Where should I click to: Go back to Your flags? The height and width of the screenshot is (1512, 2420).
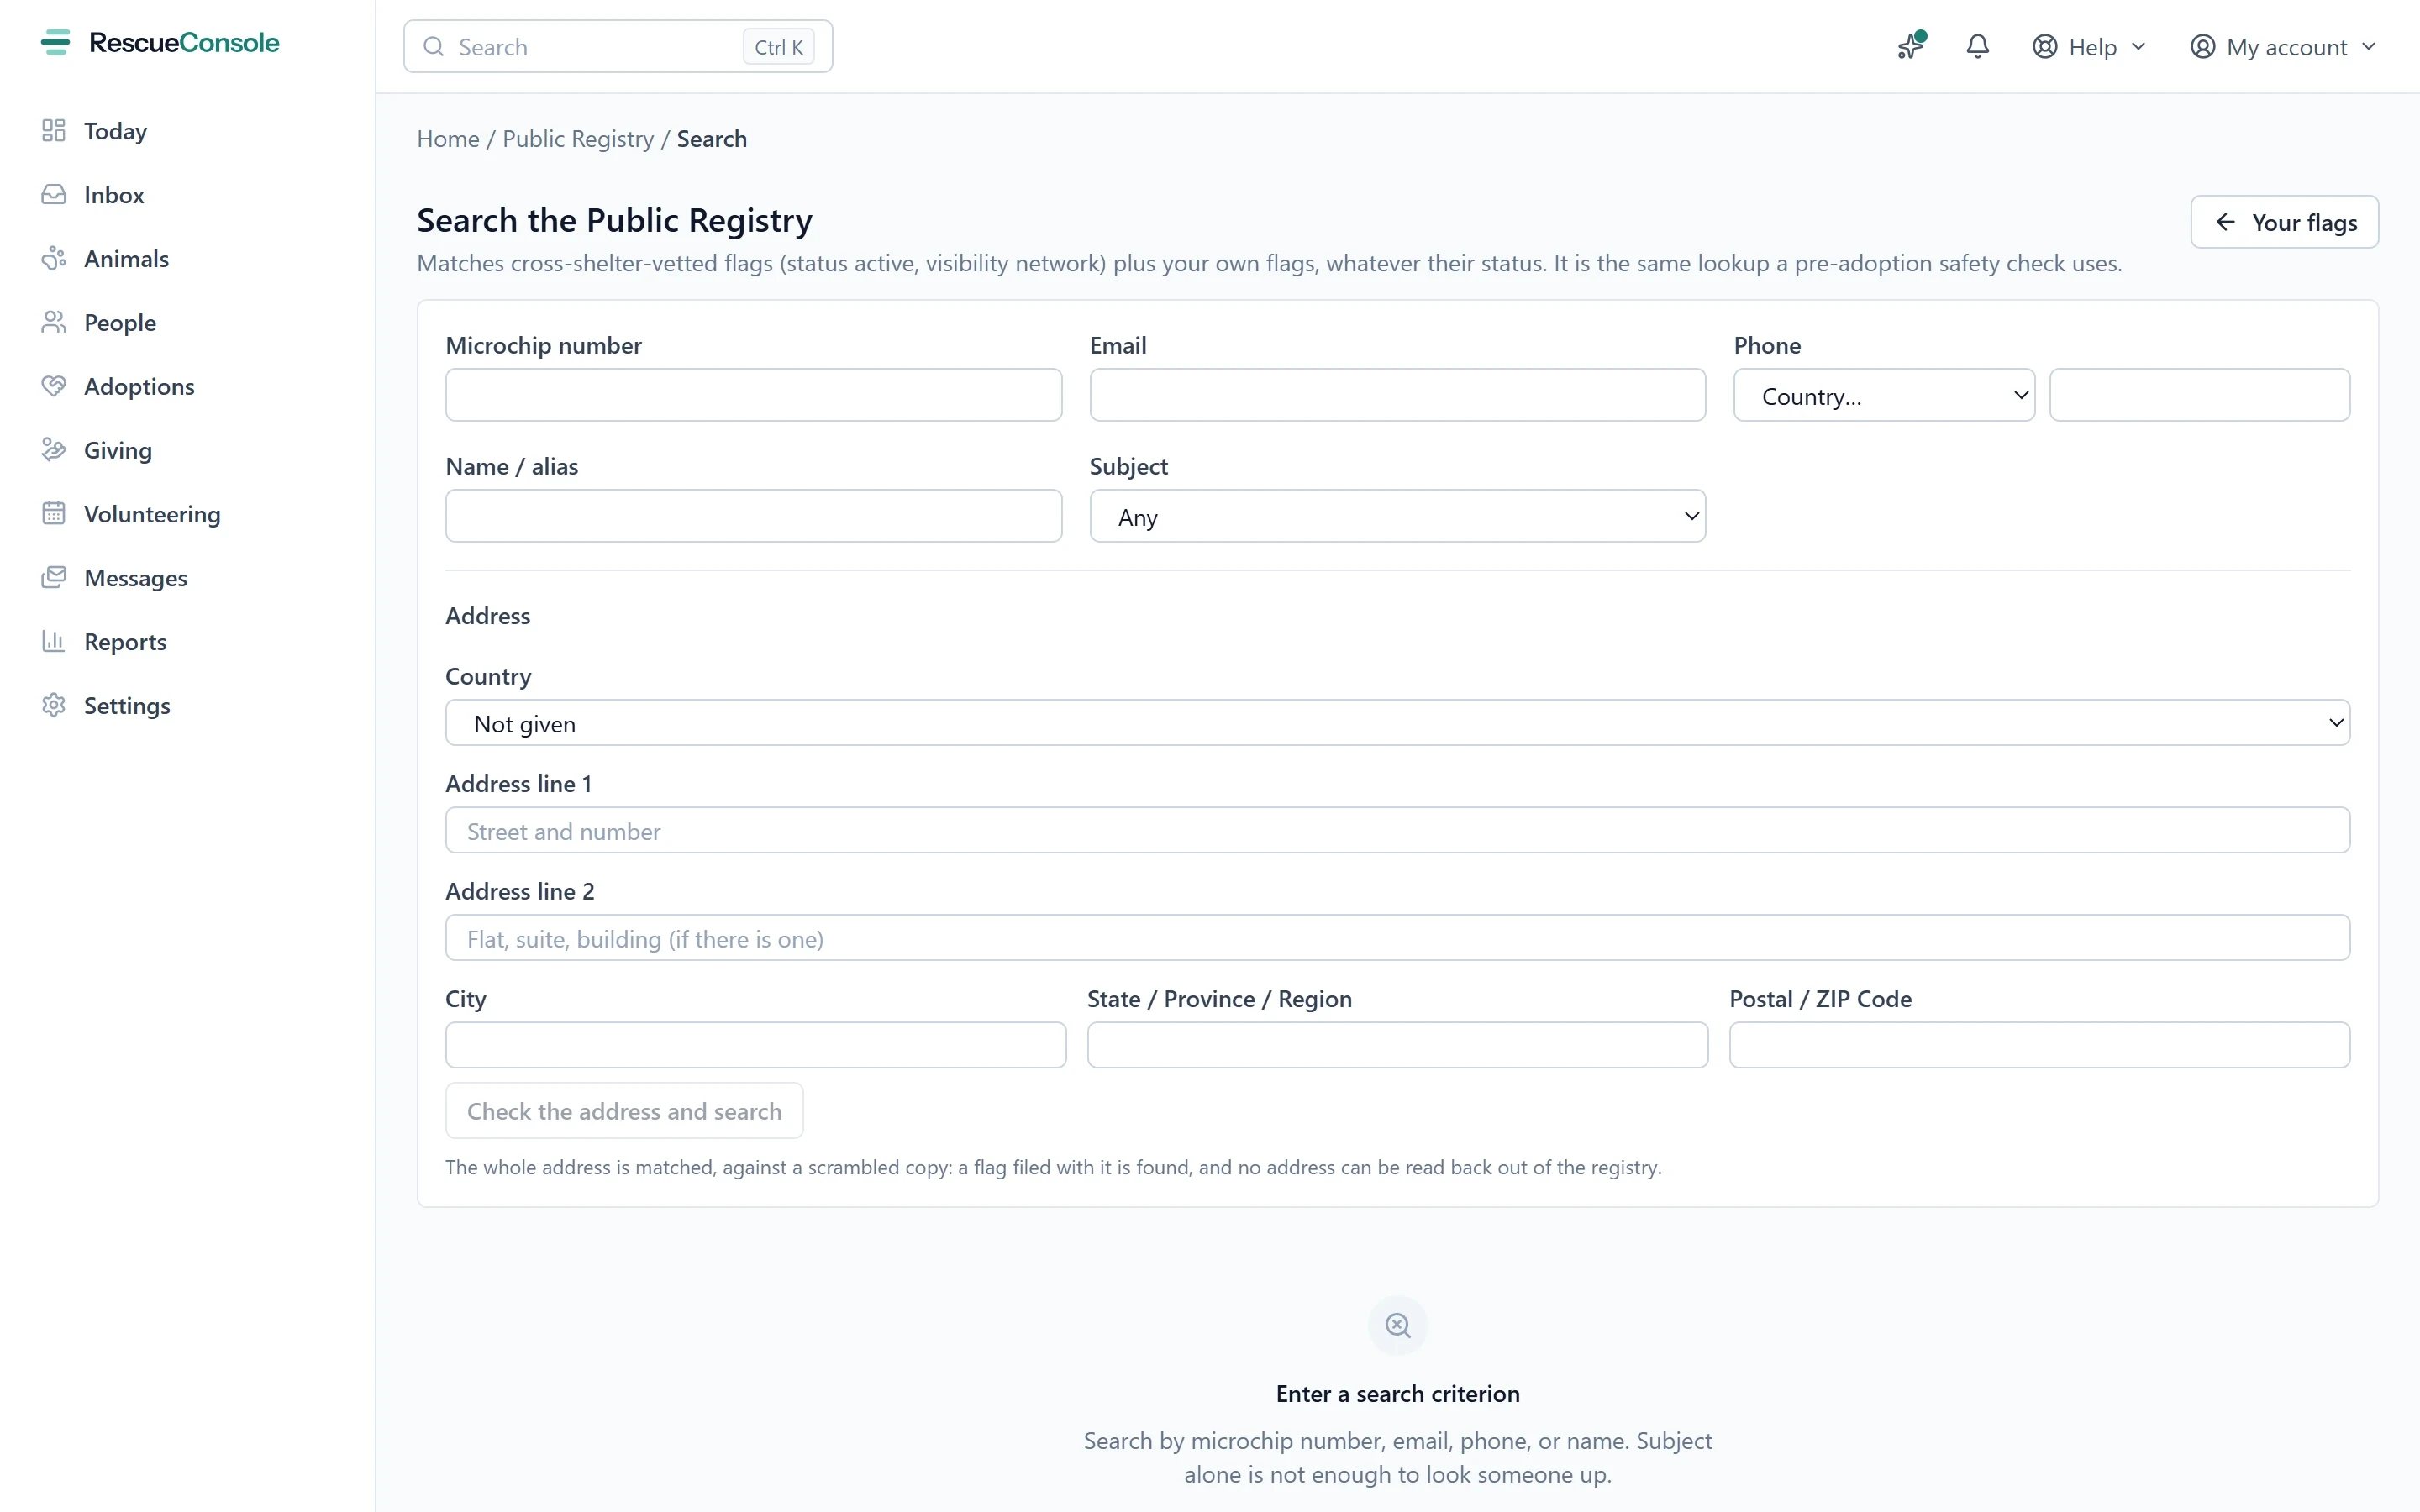click(2284, 222)
